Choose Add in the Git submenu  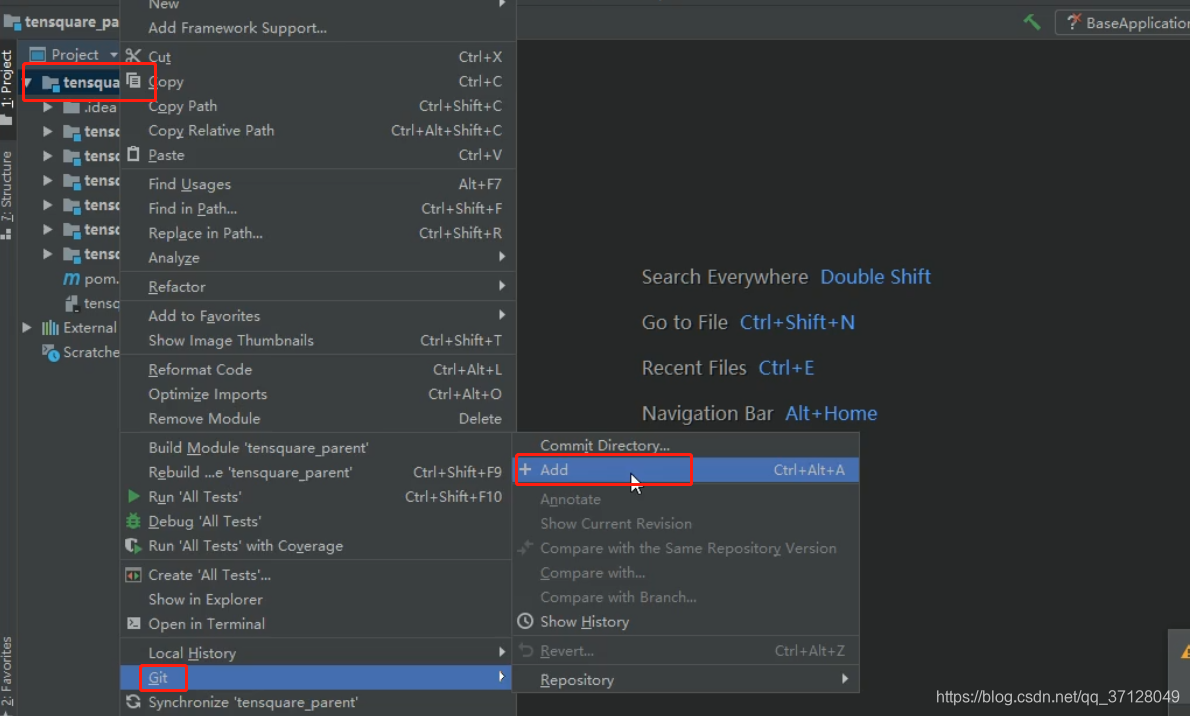click(686, 470)
